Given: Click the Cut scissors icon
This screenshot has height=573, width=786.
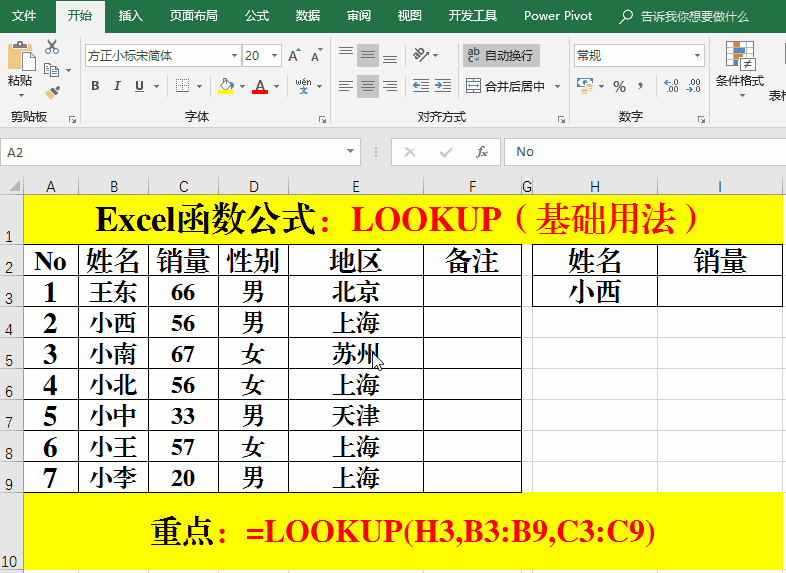Looking at the screenshot, I should (52, 48).
